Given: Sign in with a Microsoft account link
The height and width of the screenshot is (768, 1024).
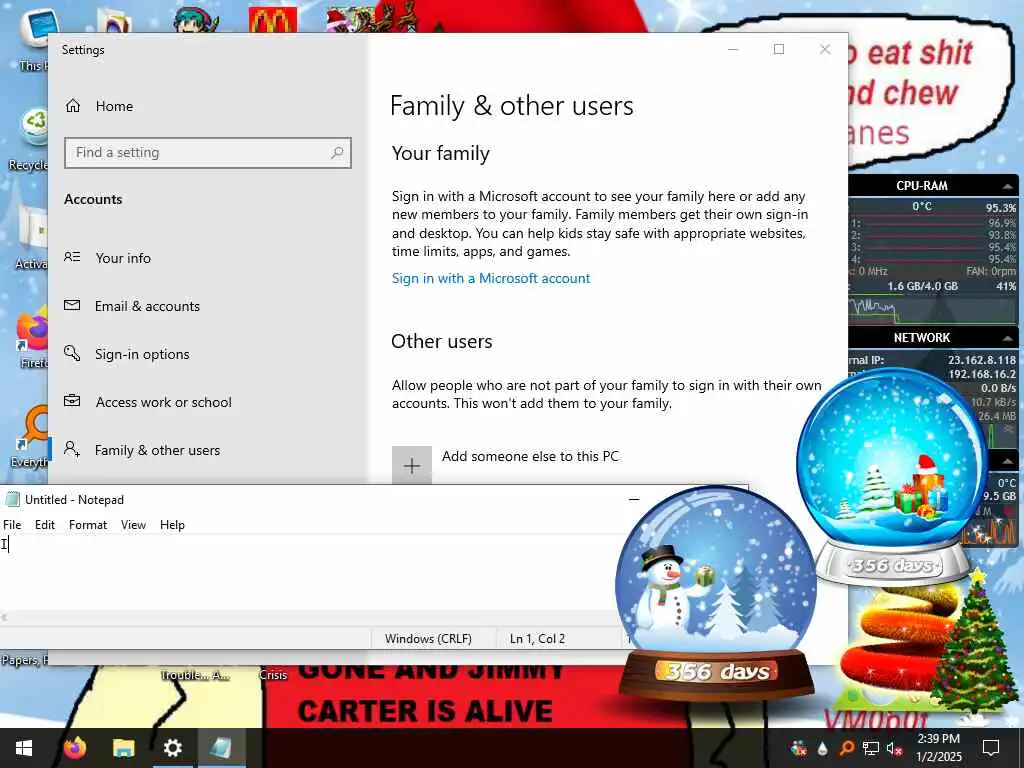Looking at the screenshot, I should pyautogui.click(x=490, y=278).
